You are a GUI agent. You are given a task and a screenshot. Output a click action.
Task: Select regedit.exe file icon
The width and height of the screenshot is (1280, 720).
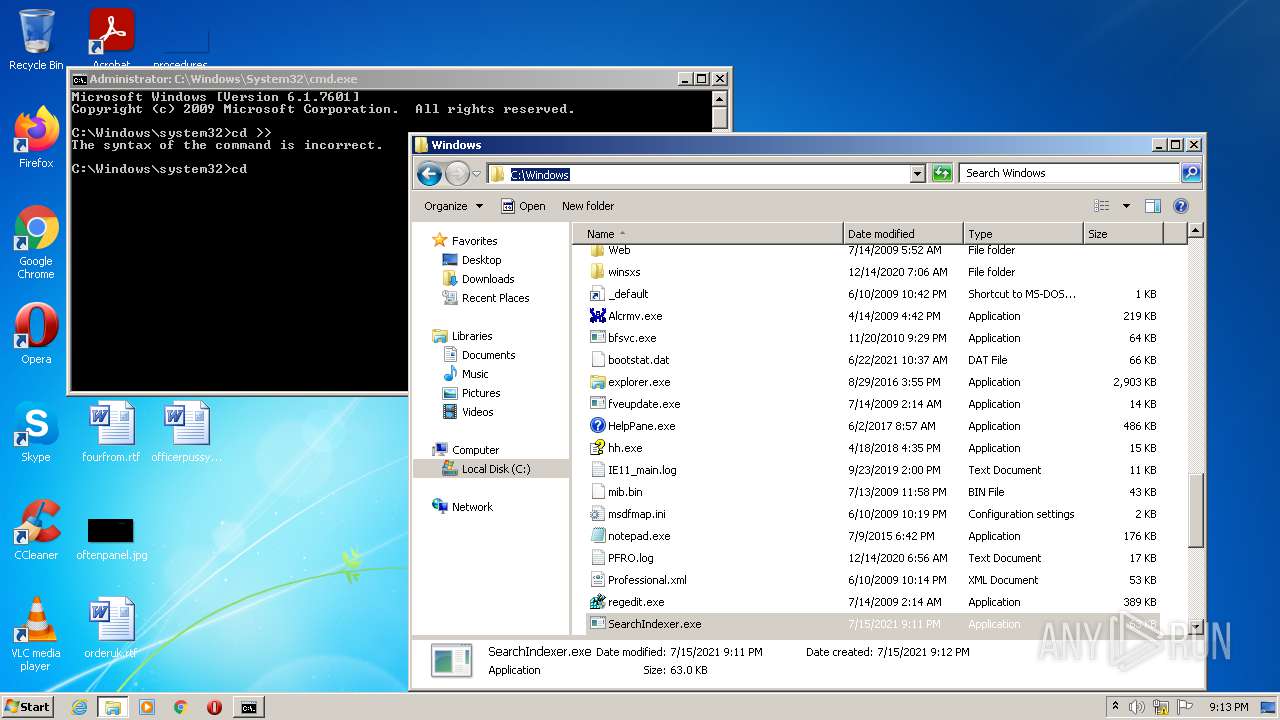click(598, 602)
